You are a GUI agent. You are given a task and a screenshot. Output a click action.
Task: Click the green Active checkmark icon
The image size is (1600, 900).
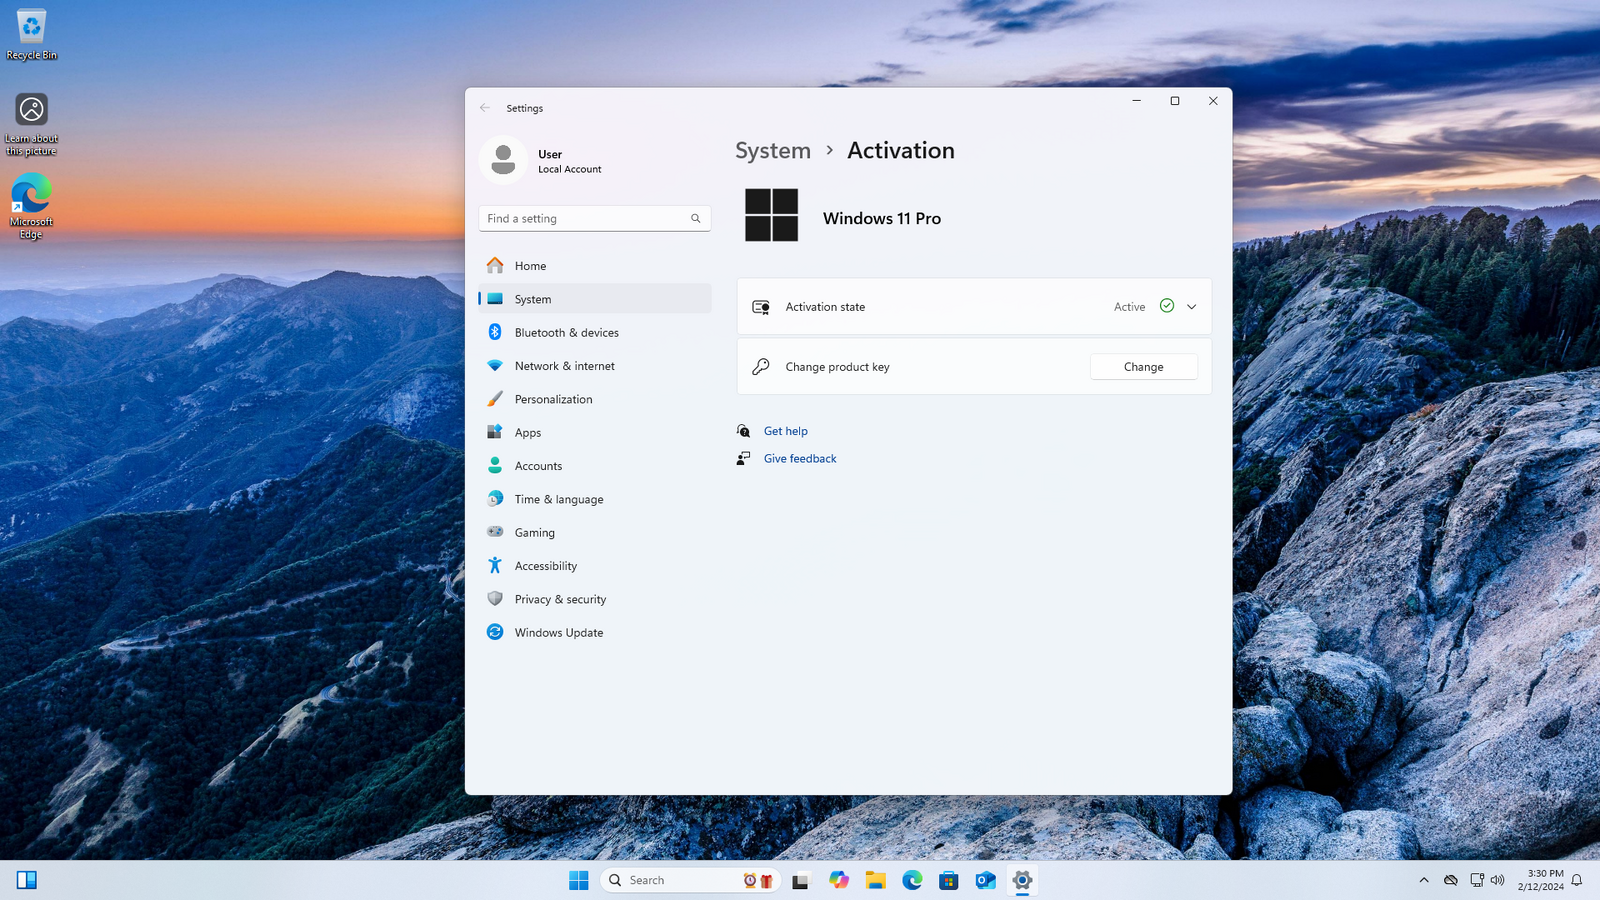click(x=1167, y=306)
